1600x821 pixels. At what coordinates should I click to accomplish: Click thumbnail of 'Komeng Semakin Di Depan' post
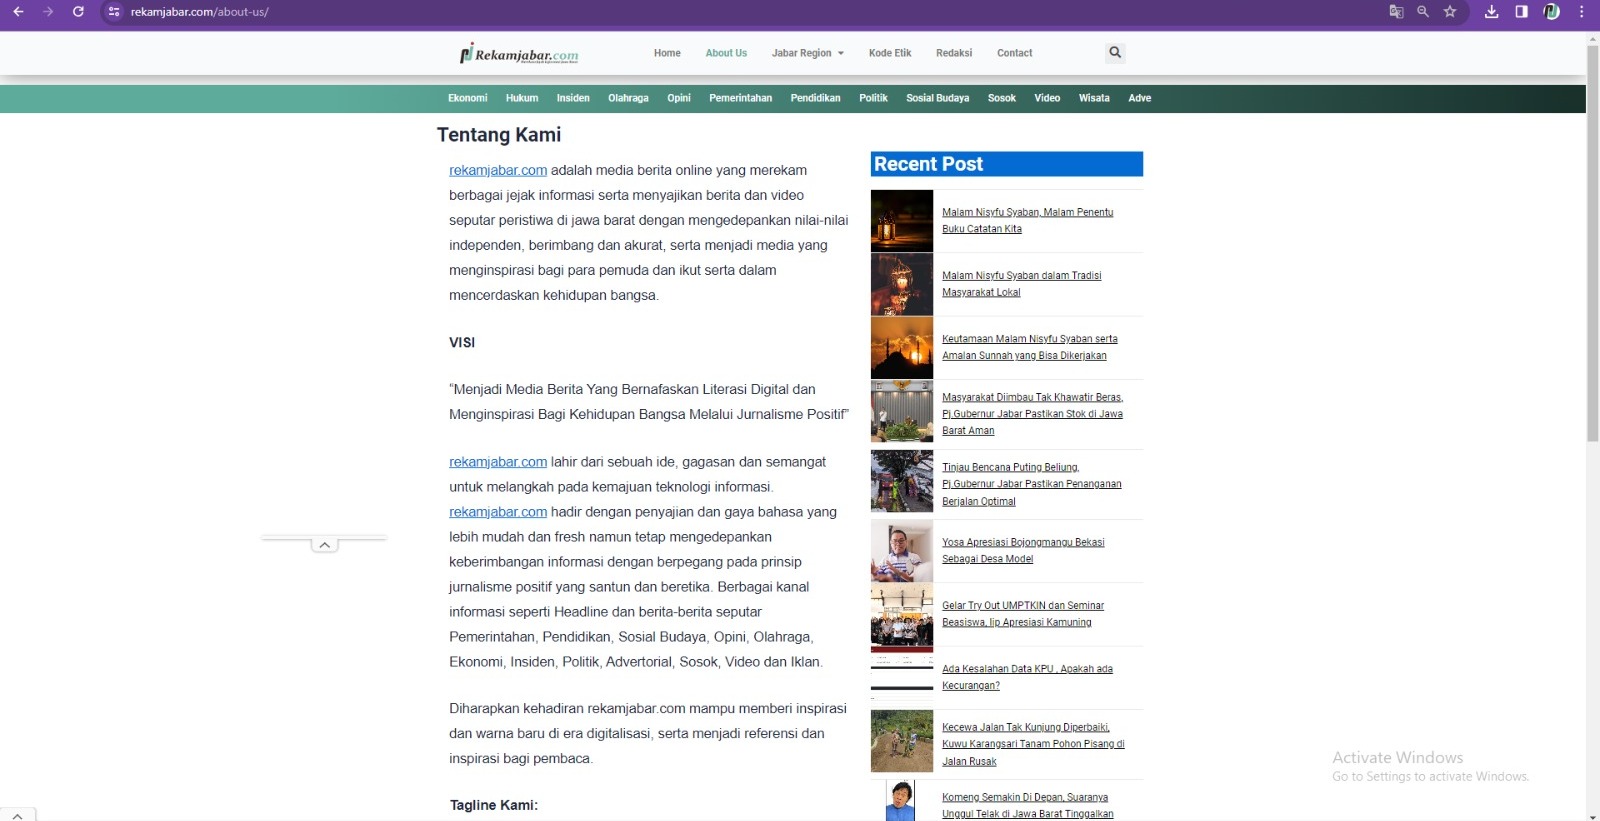[x=901, y=800]
